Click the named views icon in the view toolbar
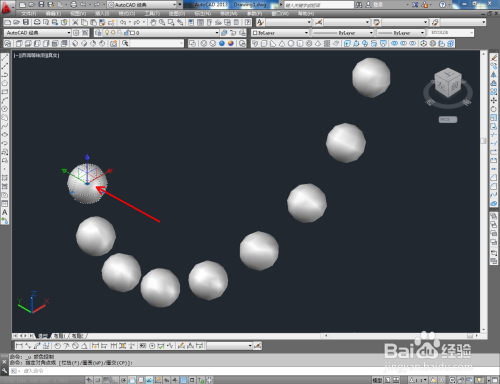The width and height of the screenshot is (500, 384). coord(8,43)
